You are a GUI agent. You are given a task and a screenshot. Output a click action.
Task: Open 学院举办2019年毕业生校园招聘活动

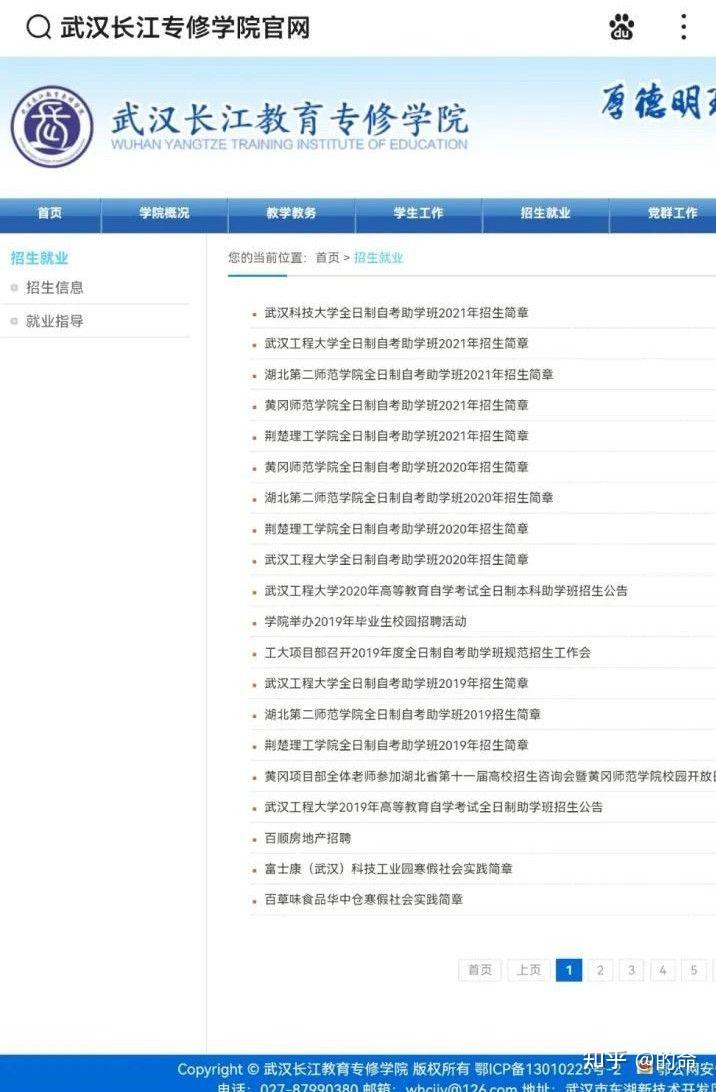pos(365,621)
